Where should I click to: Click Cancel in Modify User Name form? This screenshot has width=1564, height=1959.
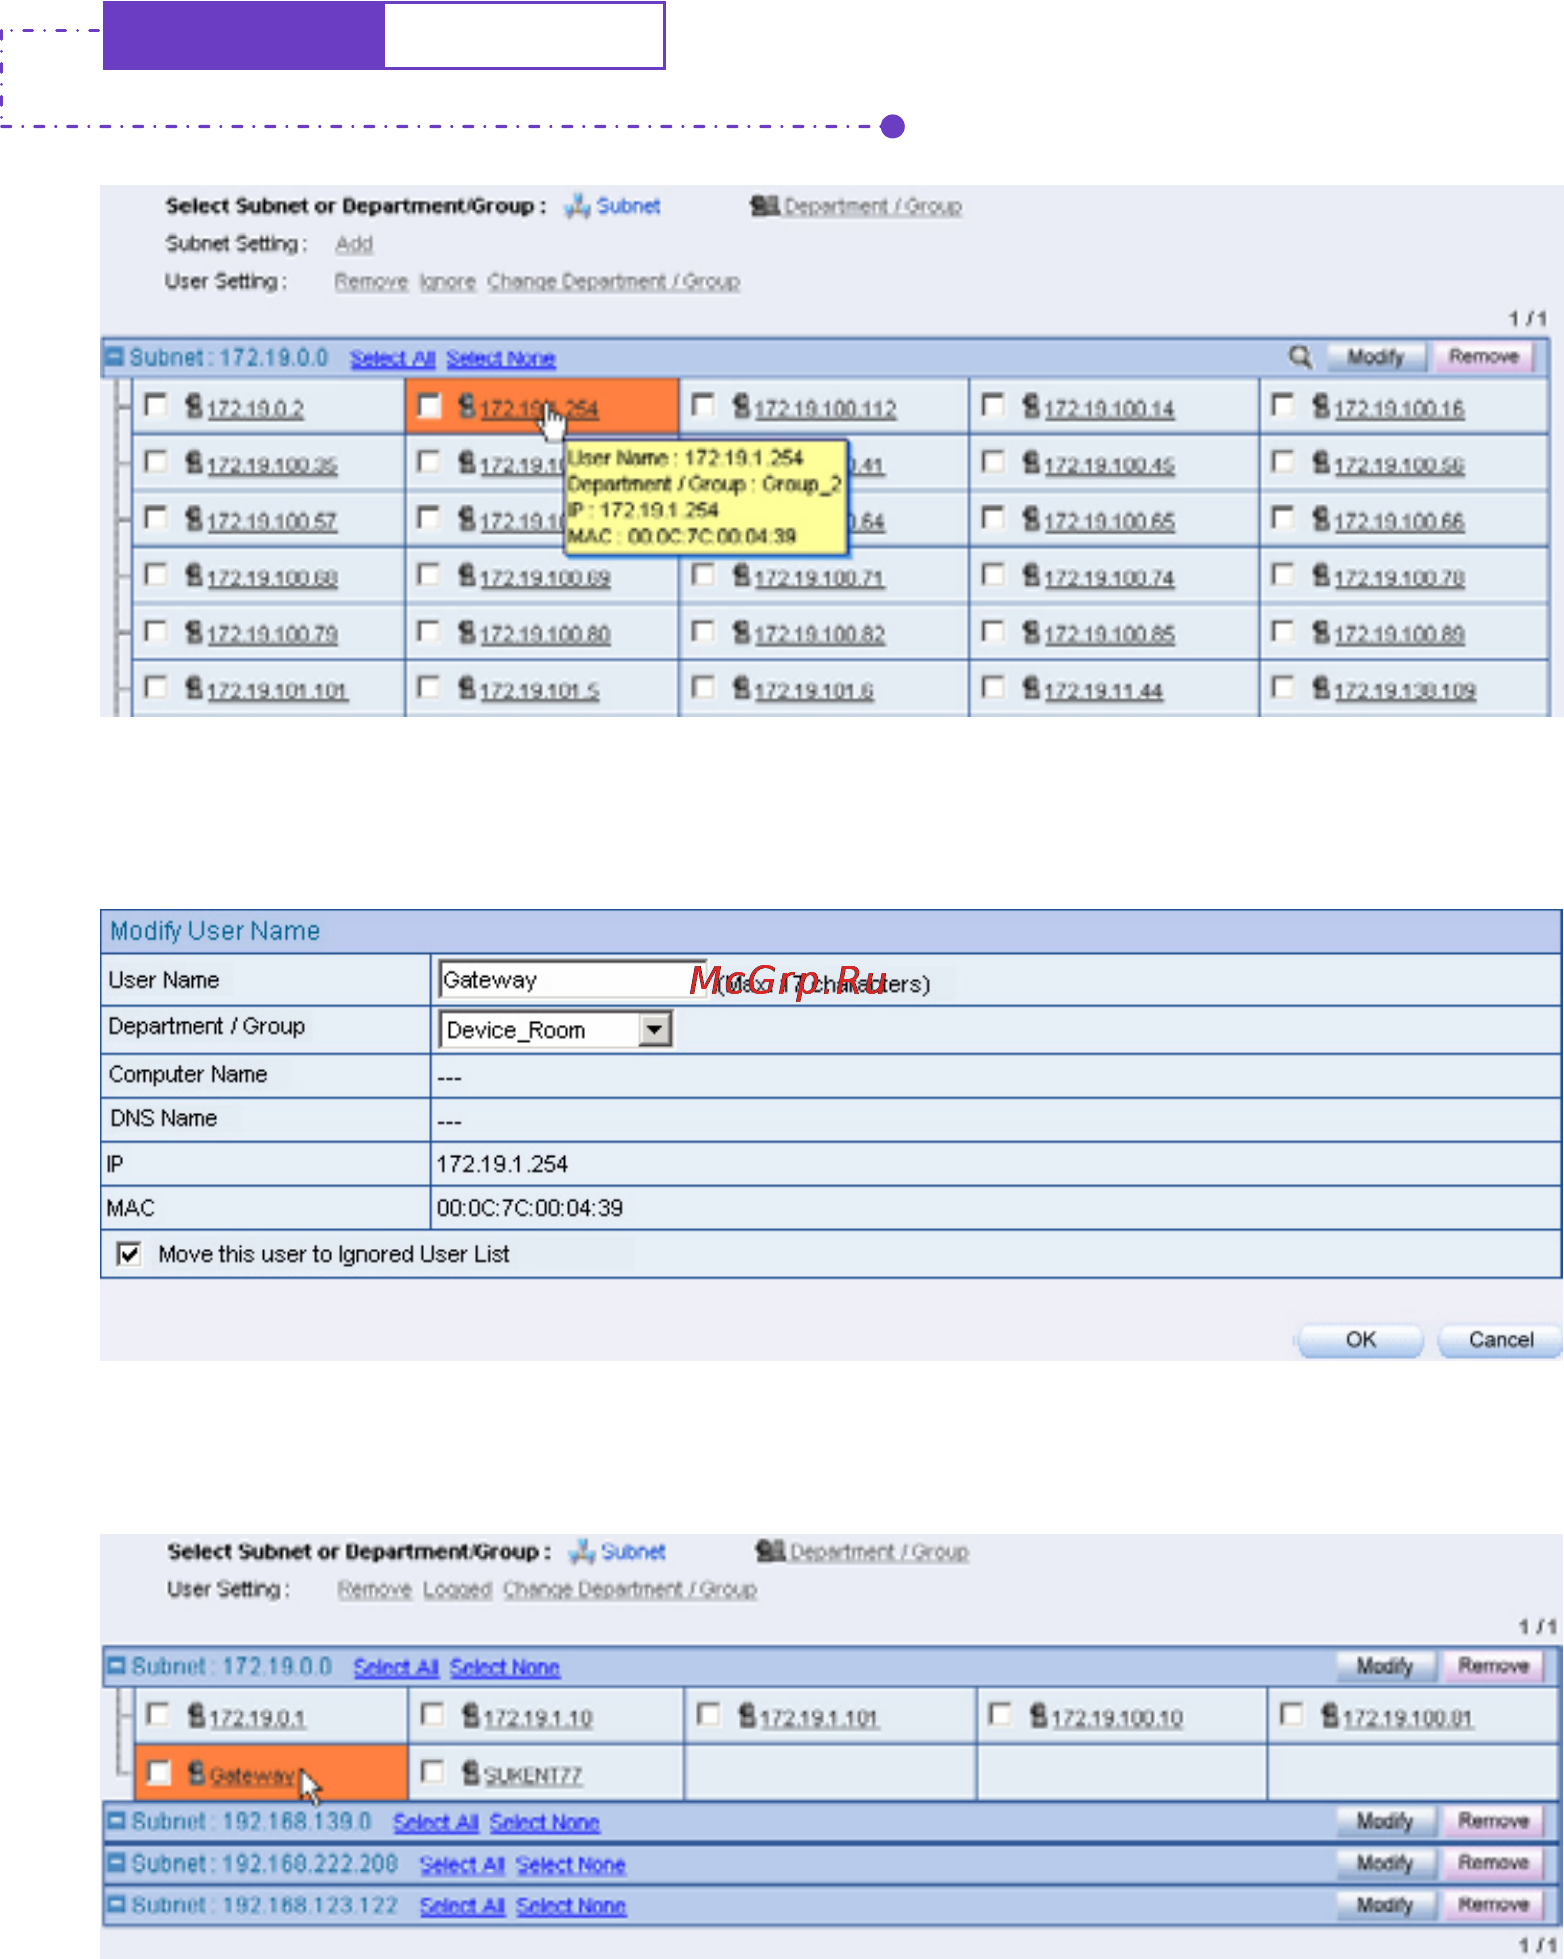[1500, 1340]
